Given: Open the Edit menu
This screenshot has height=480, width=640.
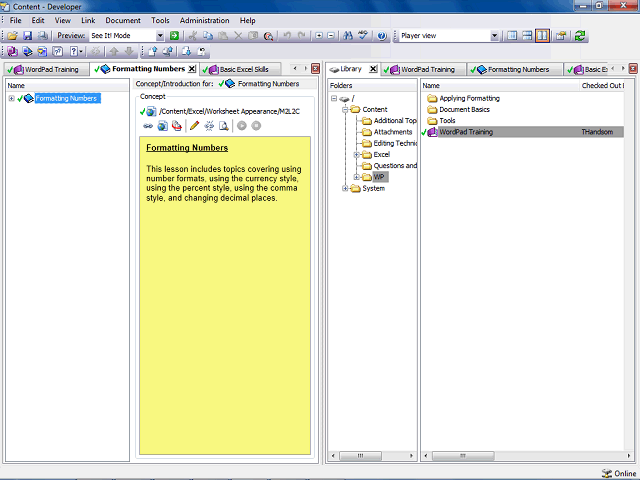Looking at the screenshot, I should 38,20.
